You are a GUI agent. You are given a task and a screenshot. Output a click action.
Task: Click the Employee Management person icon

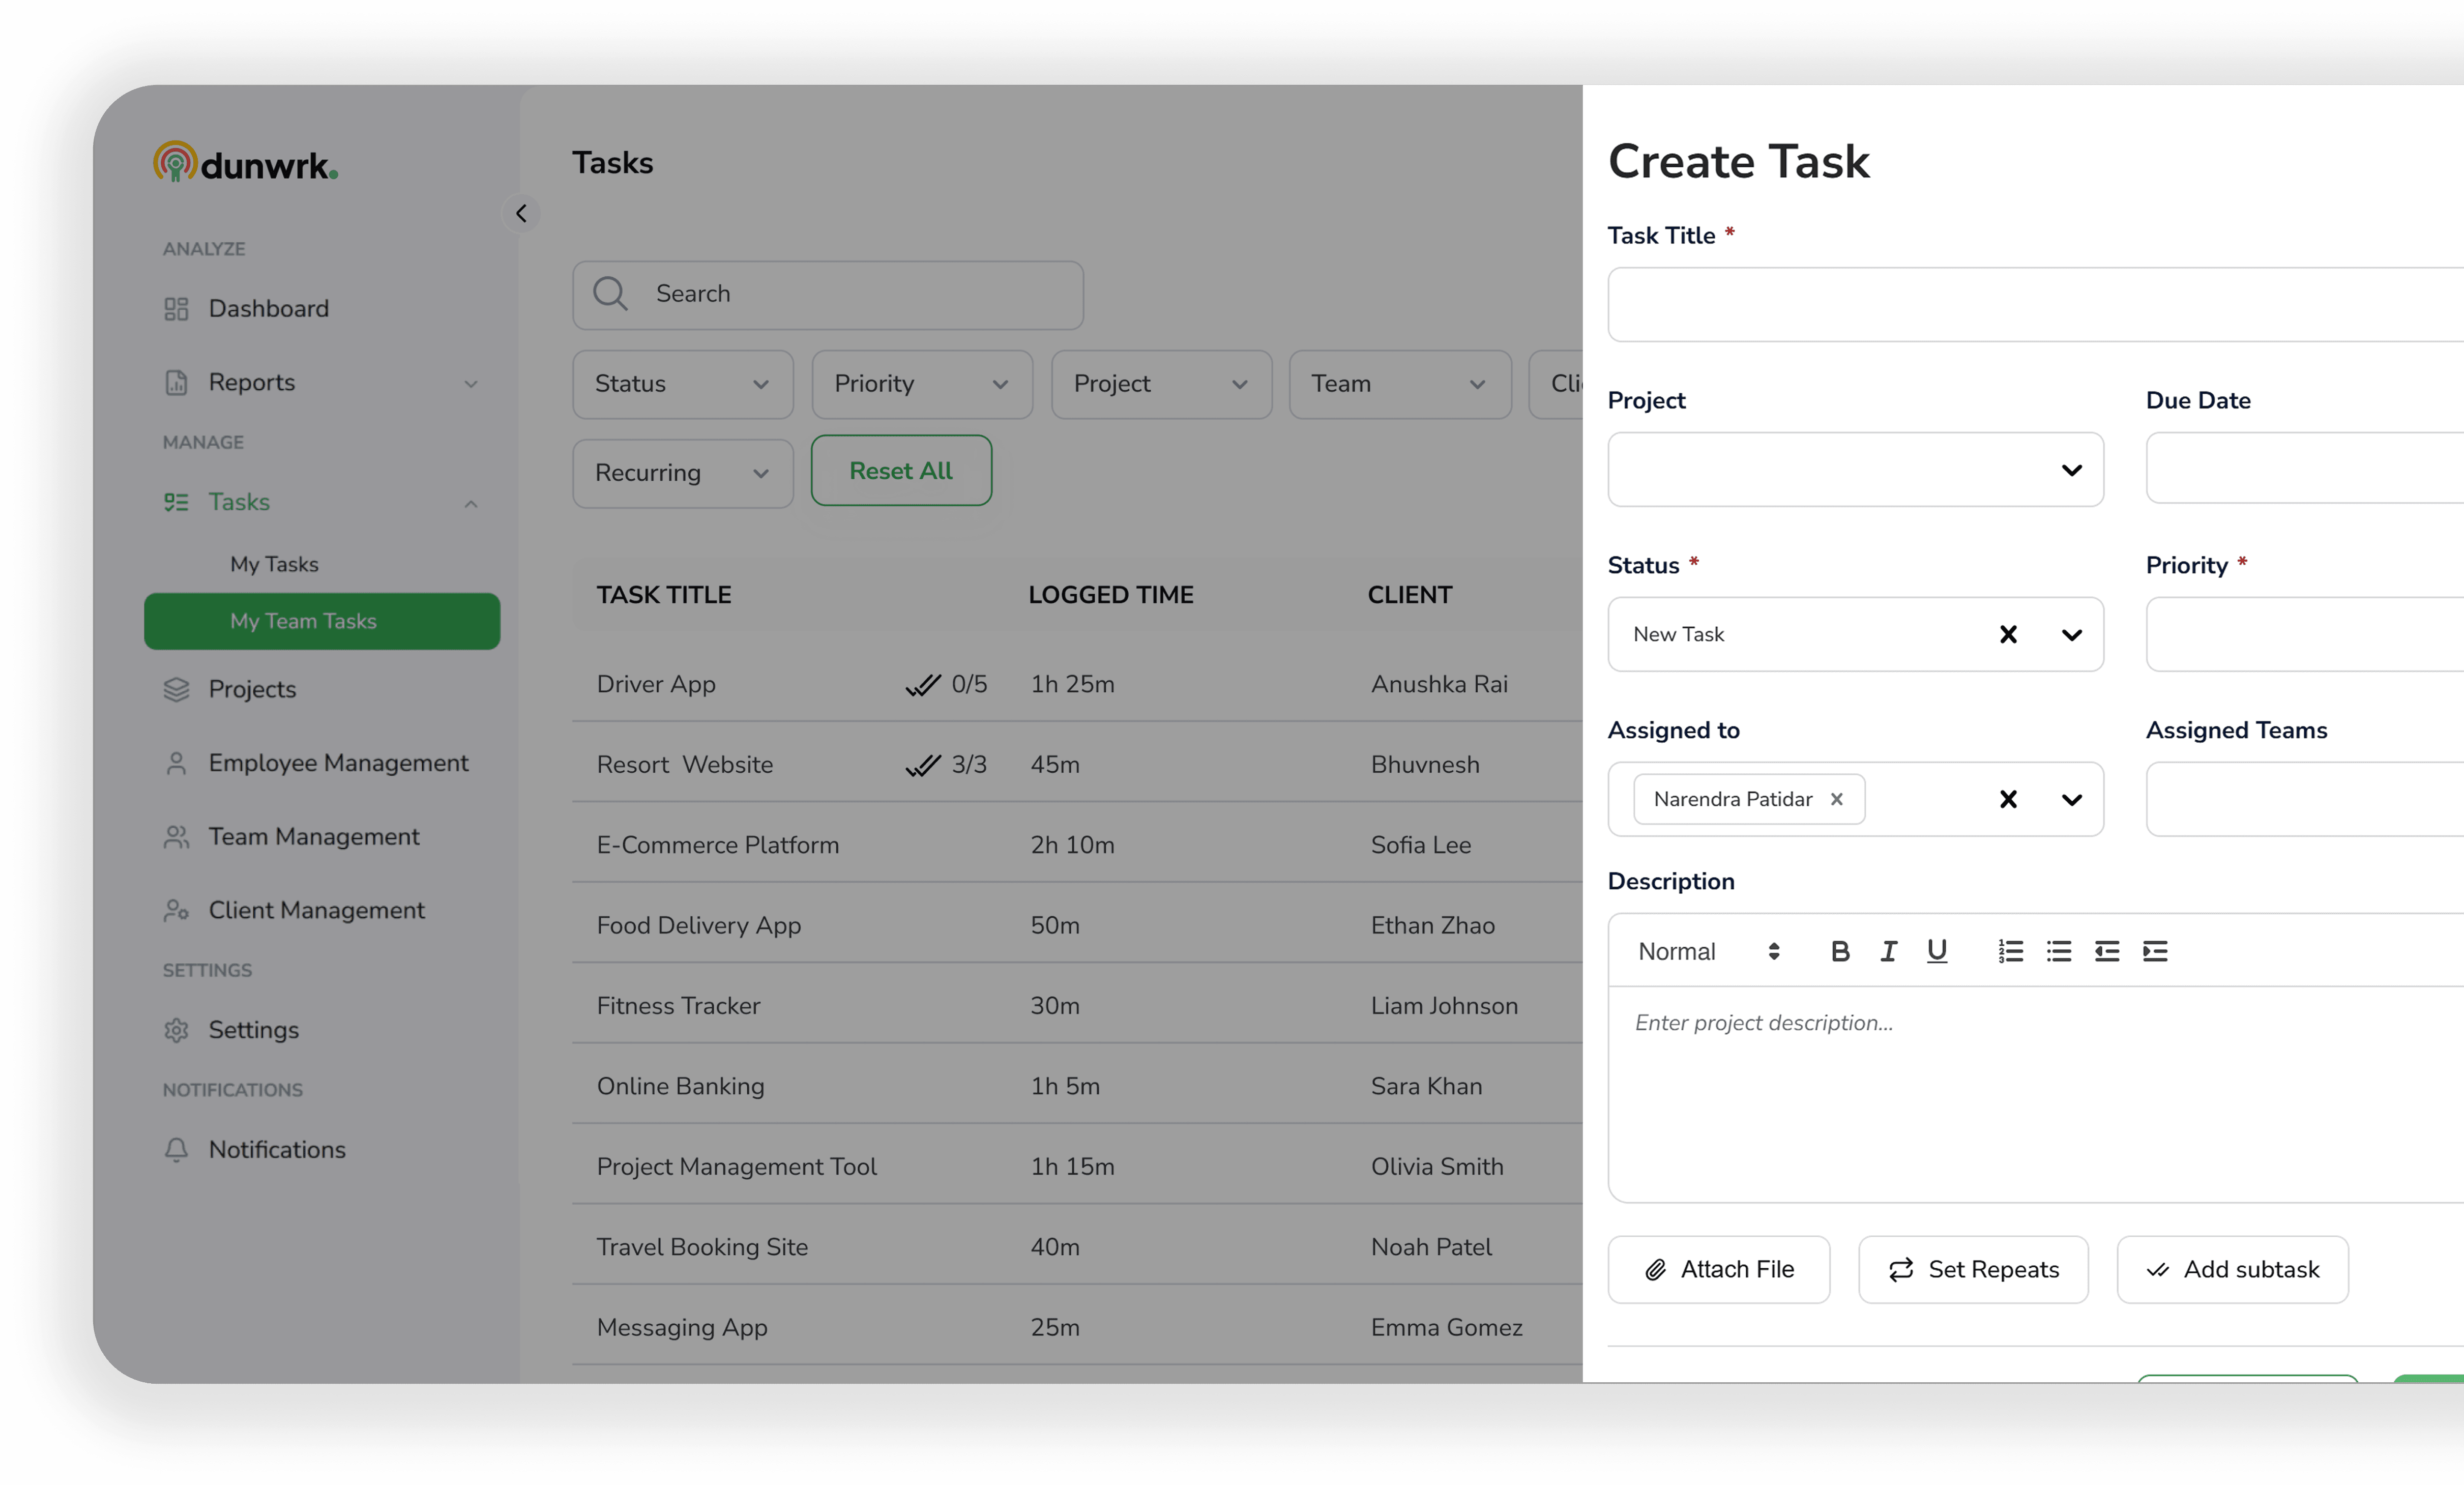point(176,762)
